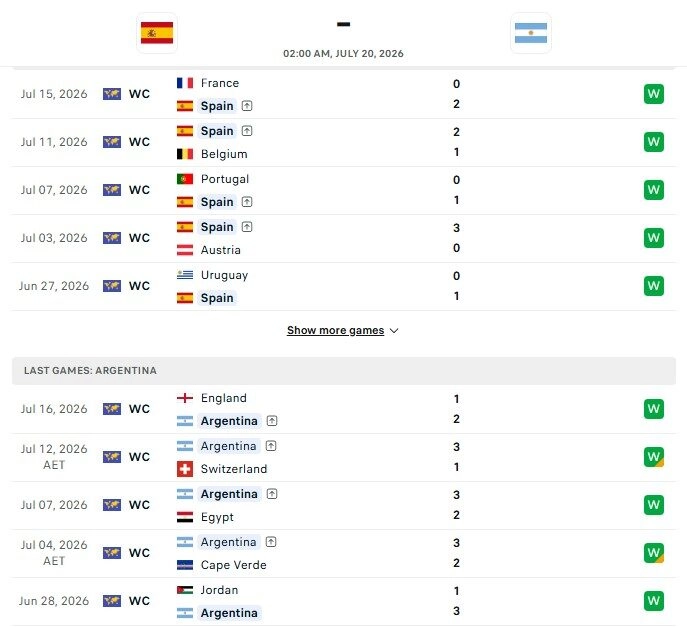Open the Switzerland team link

point(234,469)
